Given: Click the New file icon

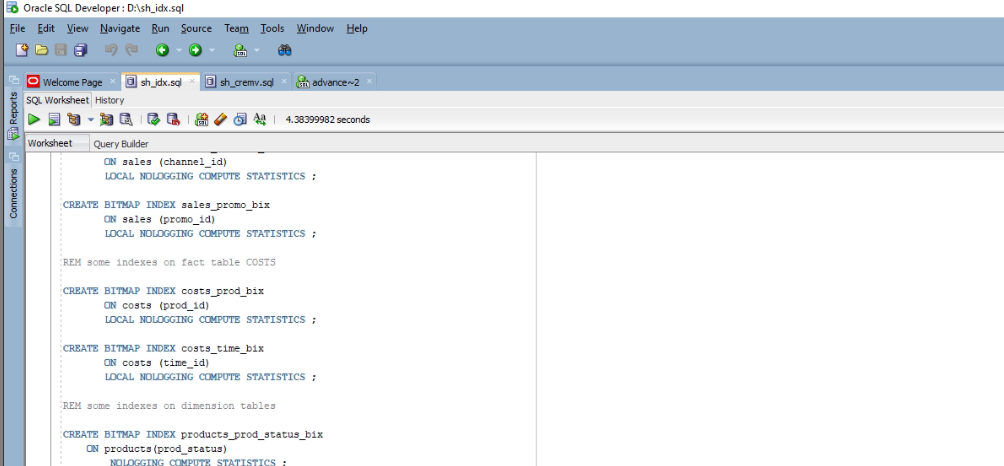Looking at the screenshot, I should (22, 50).
